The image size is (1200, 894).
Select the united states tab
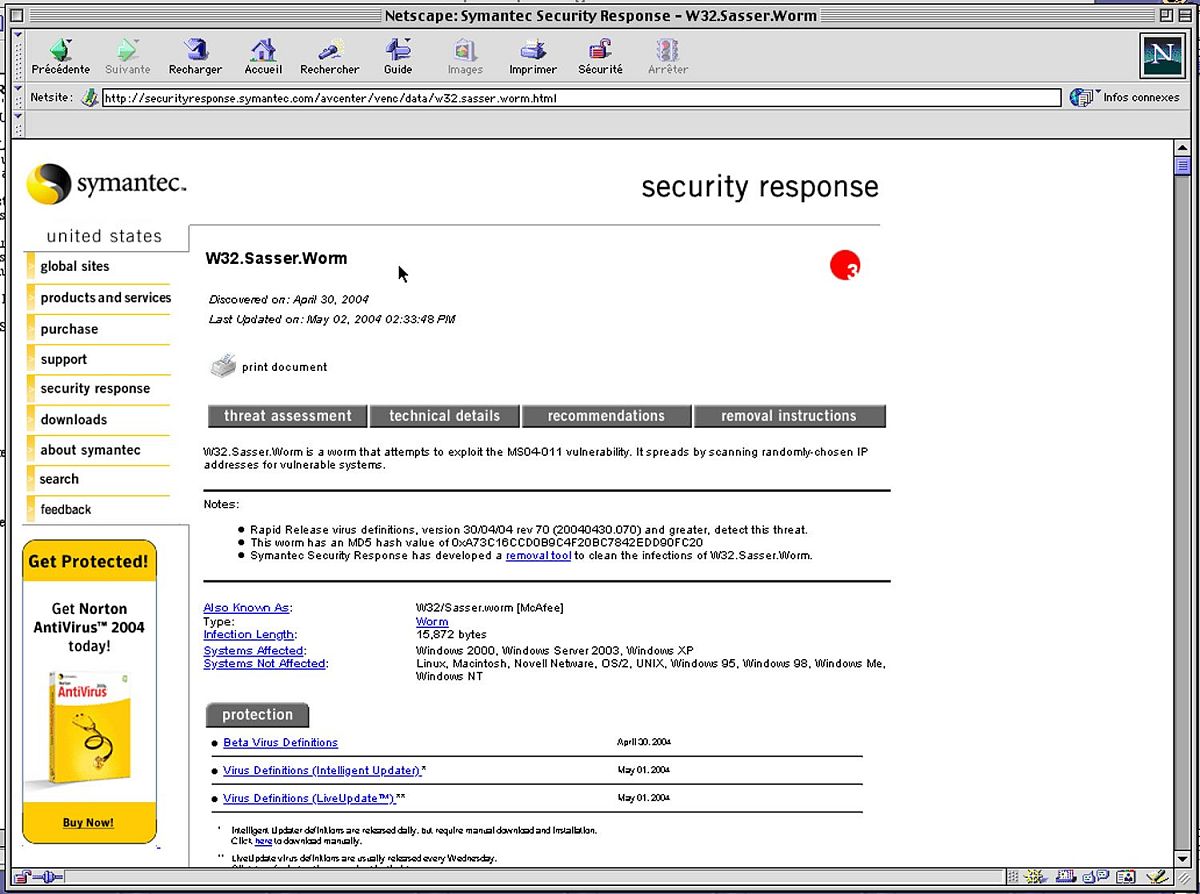coord(104,236)
